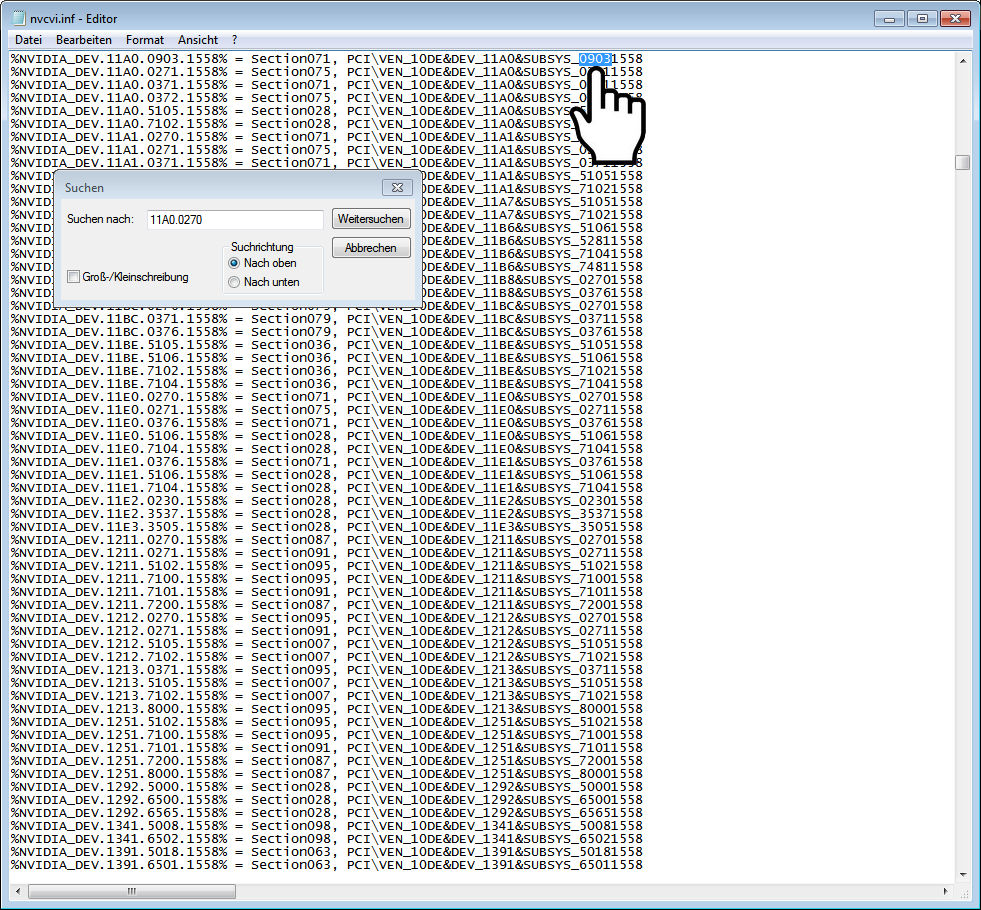
Task: Open the Ansicht menu
Action: (198, 39)
